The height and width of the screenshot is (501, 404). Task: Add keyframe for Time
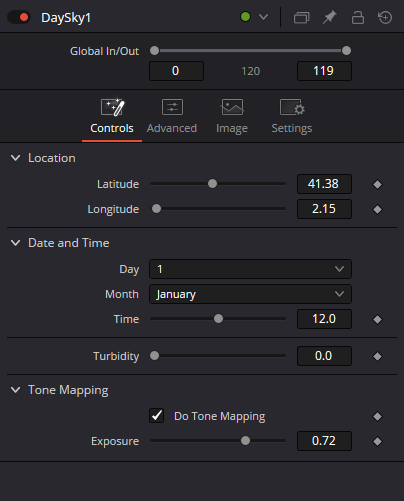pos(377,319)
